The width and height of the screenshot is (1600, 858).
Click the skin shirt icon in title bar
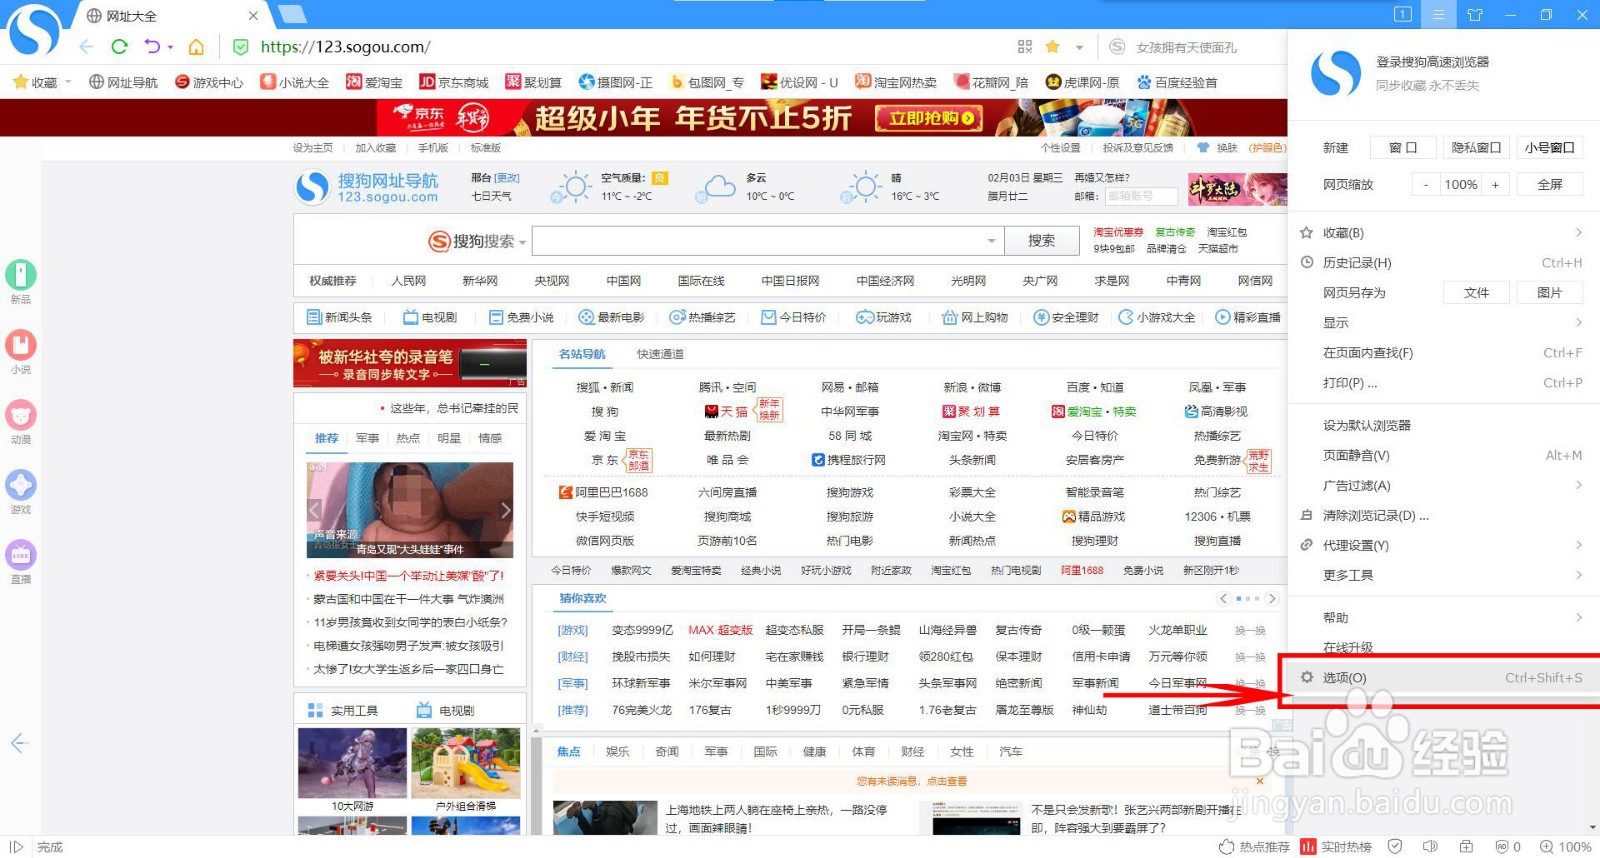[x=1475, y=14]
